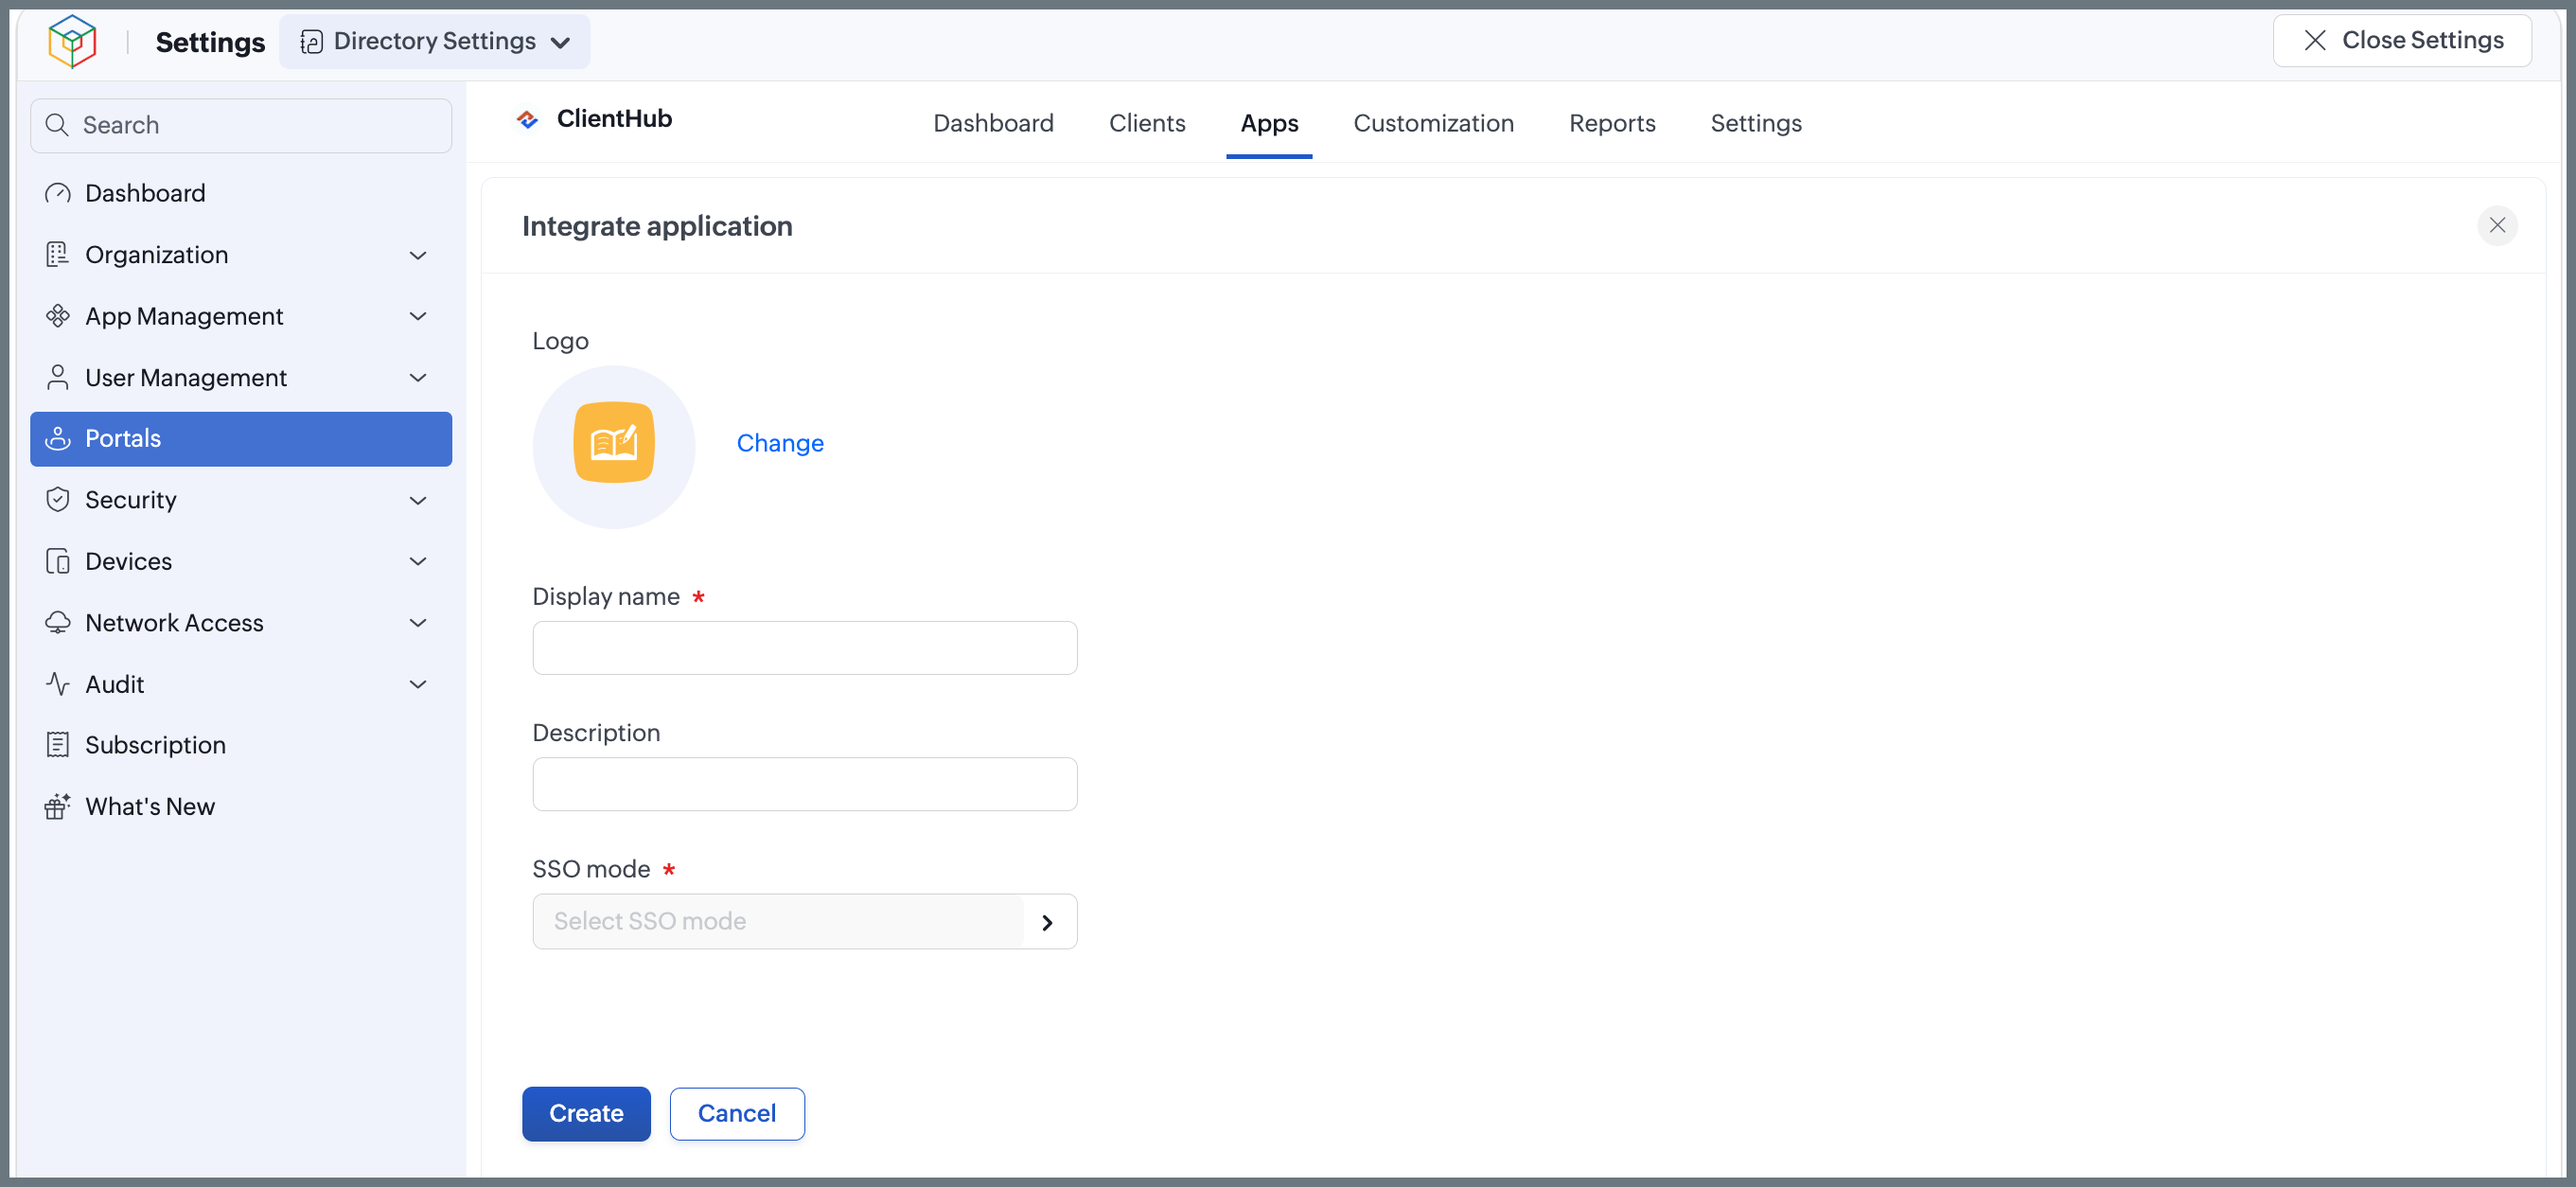Click the search magnifier icon
Screen dimensions: 2576x1187
click(57, 125)
